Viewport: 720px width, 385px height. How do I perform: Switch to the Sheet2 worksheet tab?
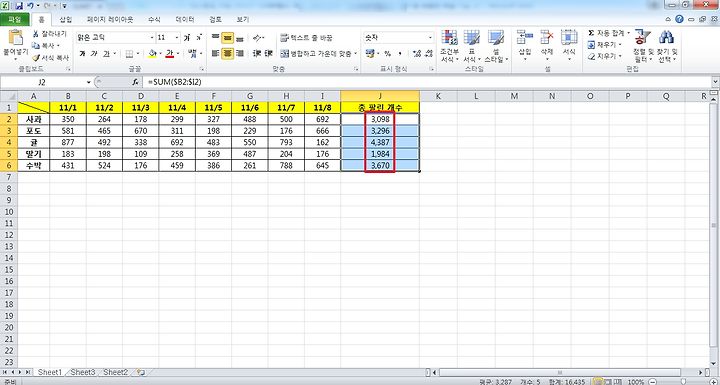pos(115,372)
